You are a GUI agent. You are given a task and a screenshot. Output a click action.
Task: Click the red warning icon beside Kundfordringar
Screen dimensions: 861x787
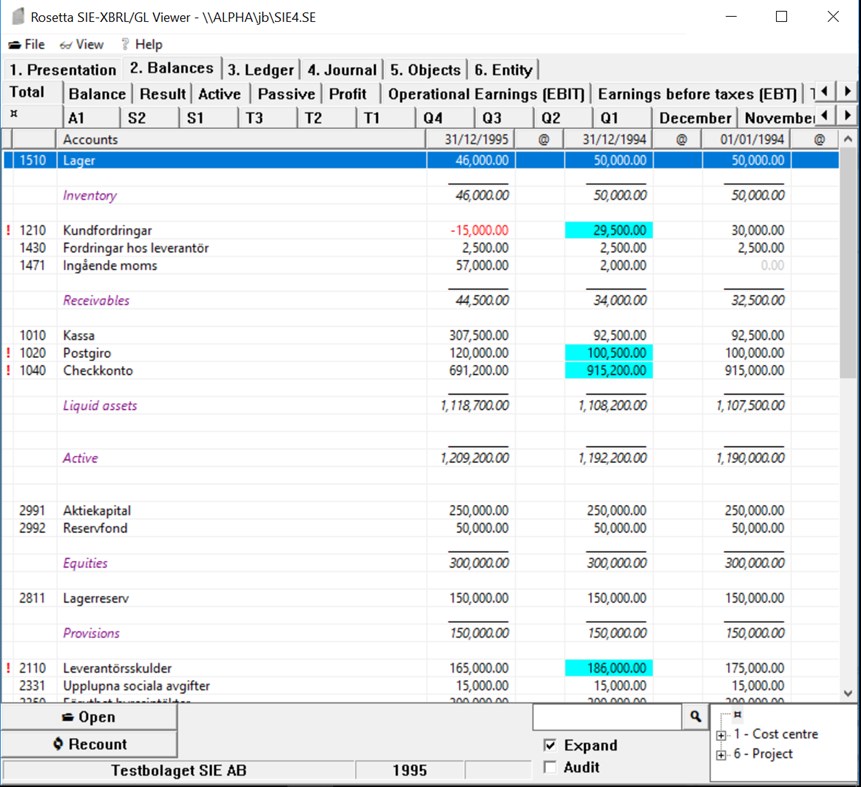pos(8,230)
